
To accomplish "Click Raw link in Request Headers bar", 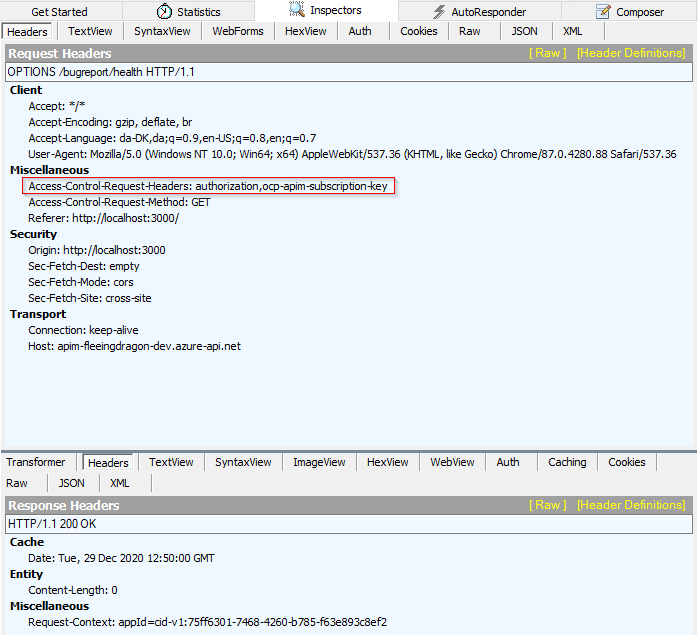I will point(548,53).
